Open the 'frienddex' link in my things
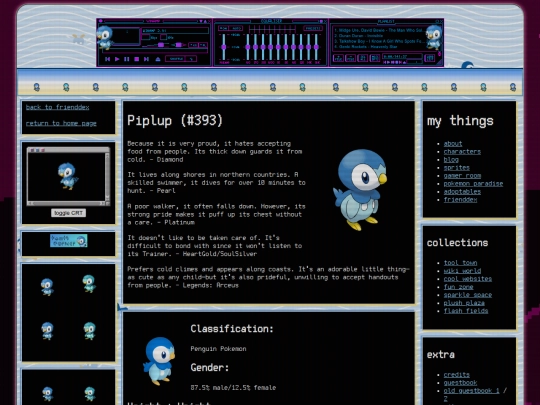 tap(460, 200)
